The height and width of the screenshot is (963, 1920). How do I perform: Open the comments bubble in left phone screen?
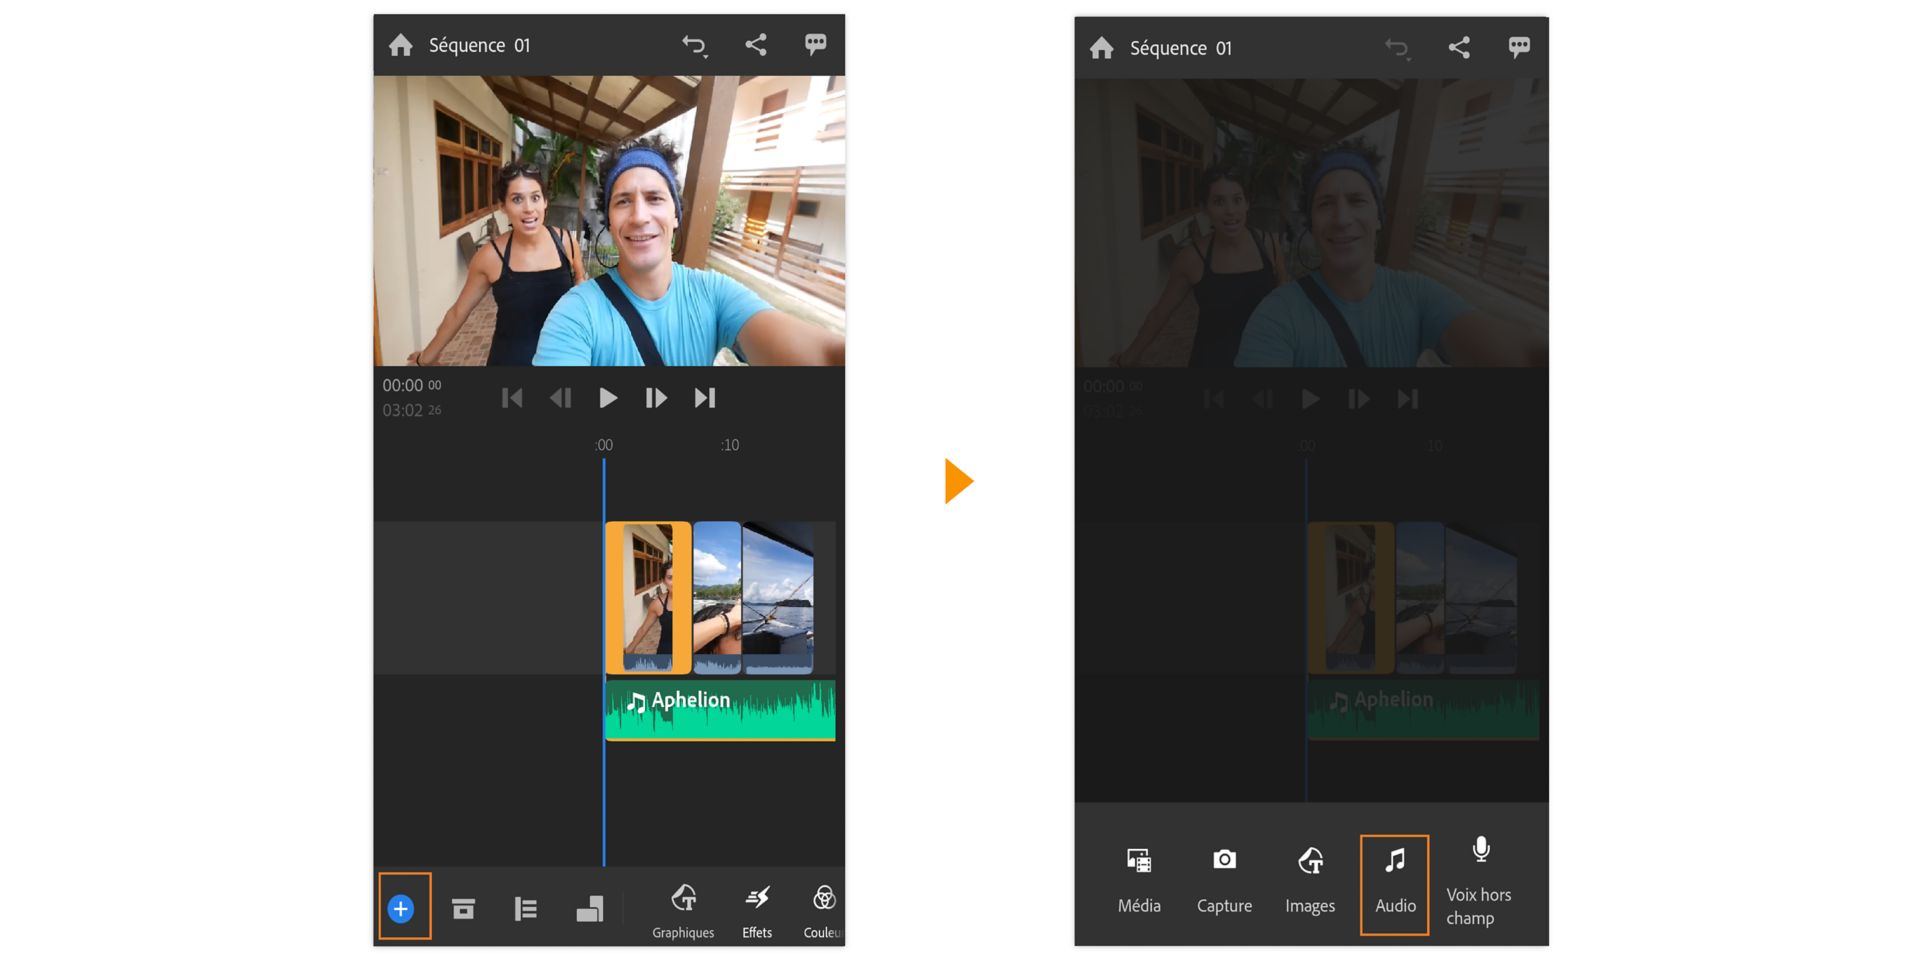(816, 44)
